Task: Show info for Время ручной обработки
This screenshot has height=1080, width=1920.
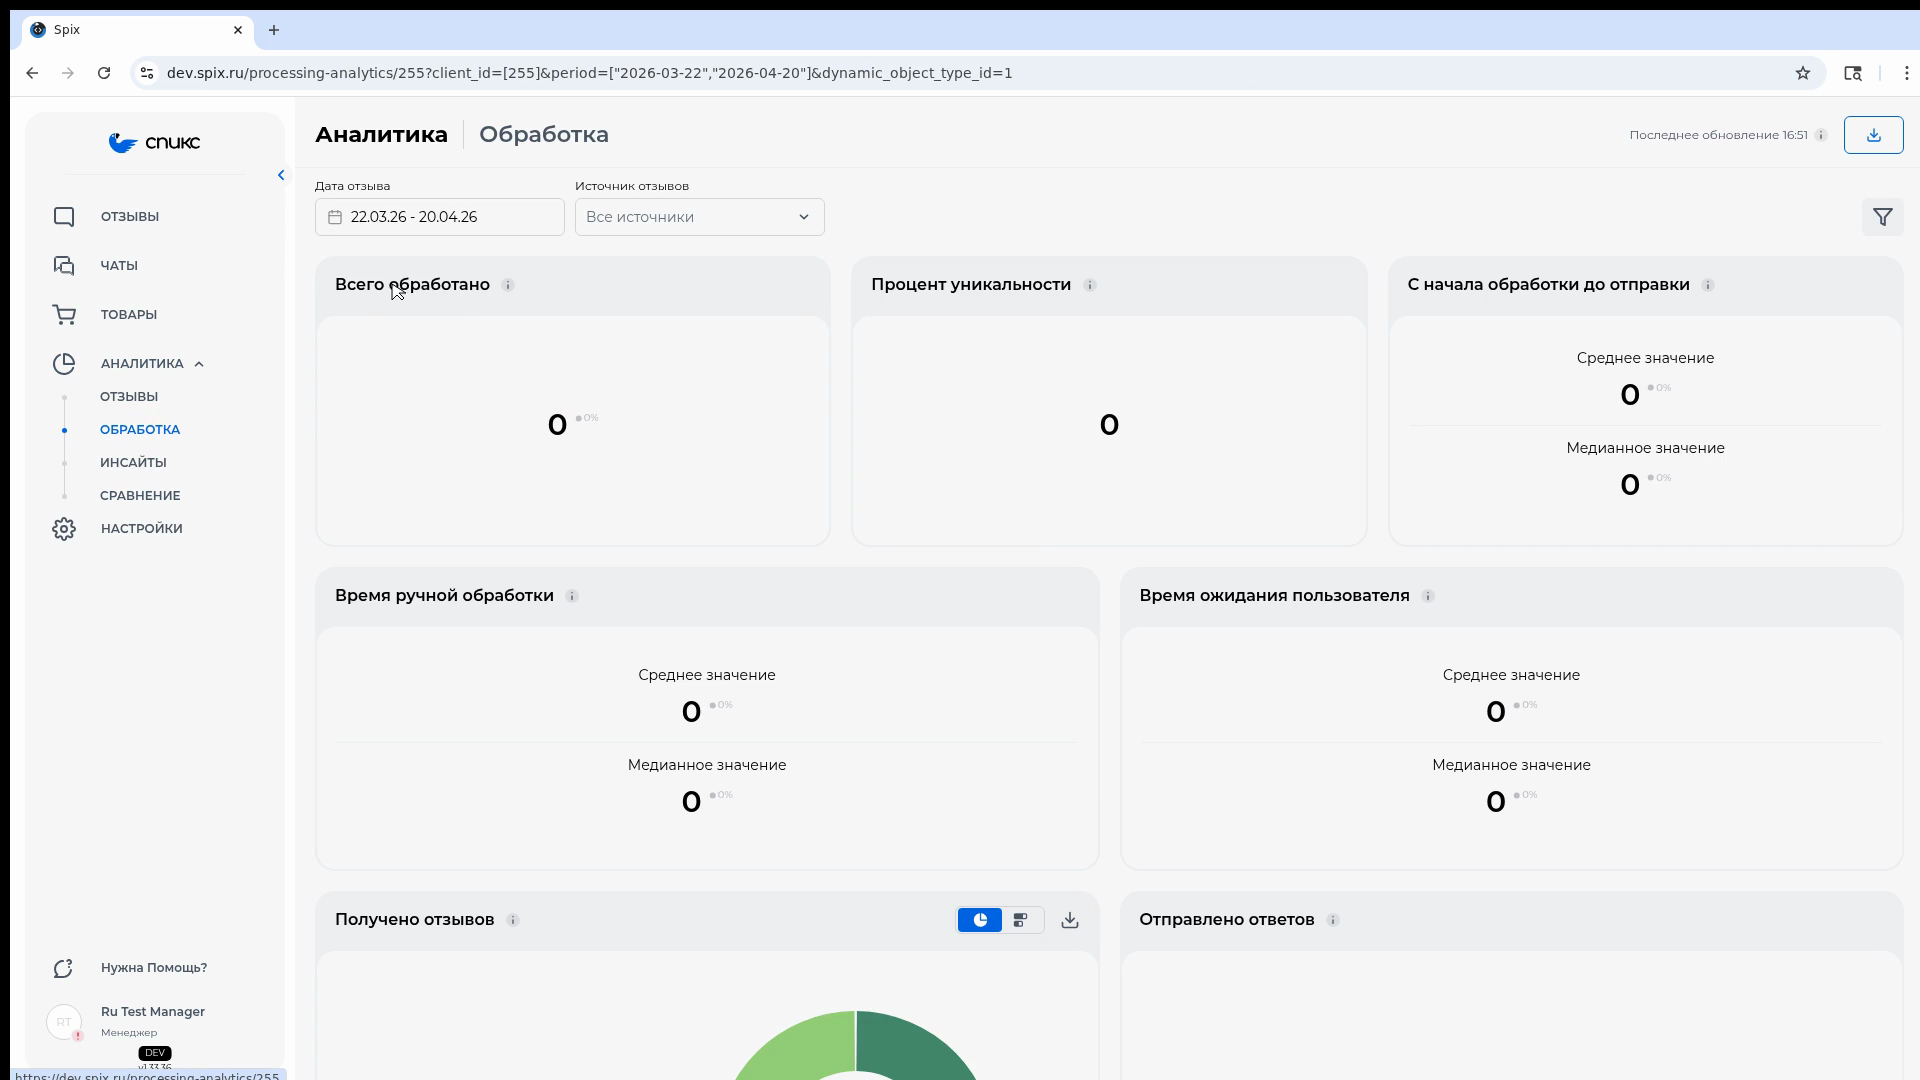Action: pyautogui.click(x=572, y=596)
